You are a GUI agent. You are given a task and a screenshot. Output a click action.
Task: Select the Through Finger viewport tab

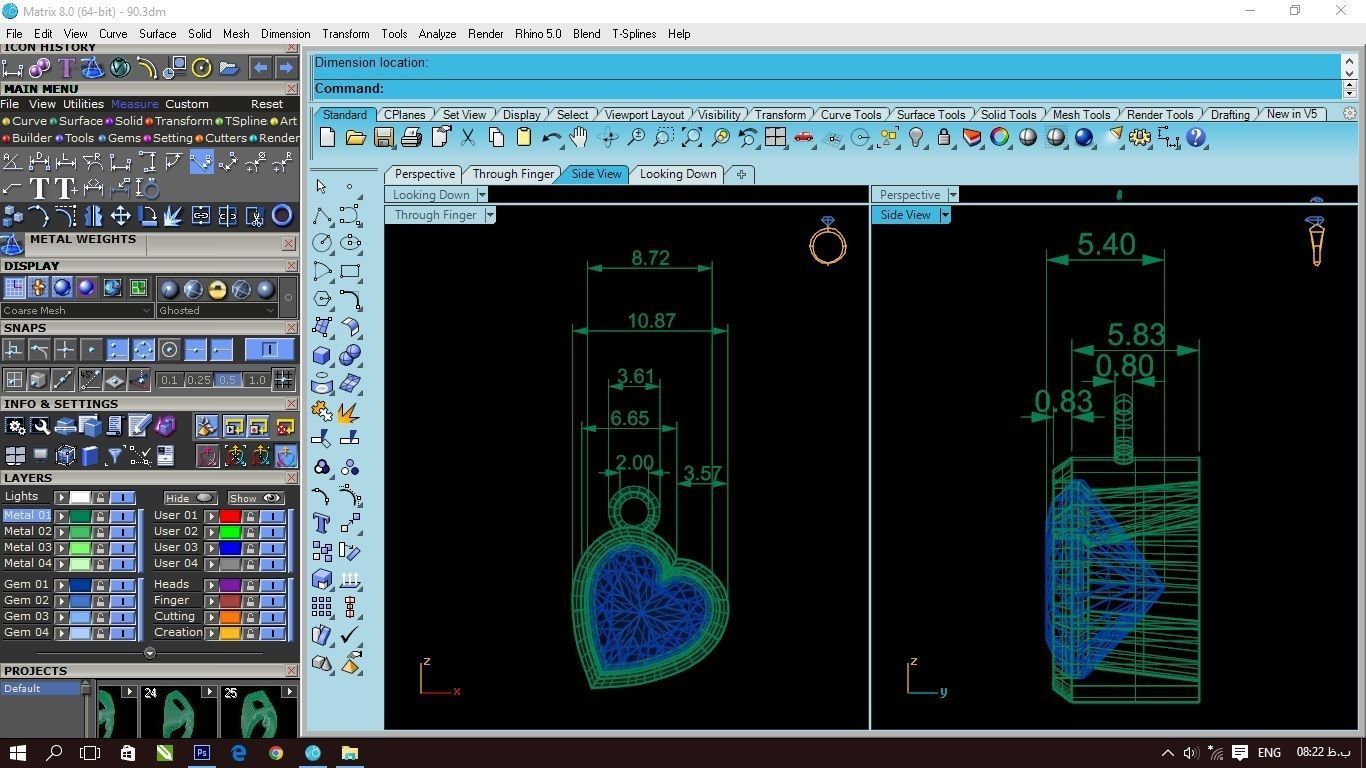click(x=513, y=174)
